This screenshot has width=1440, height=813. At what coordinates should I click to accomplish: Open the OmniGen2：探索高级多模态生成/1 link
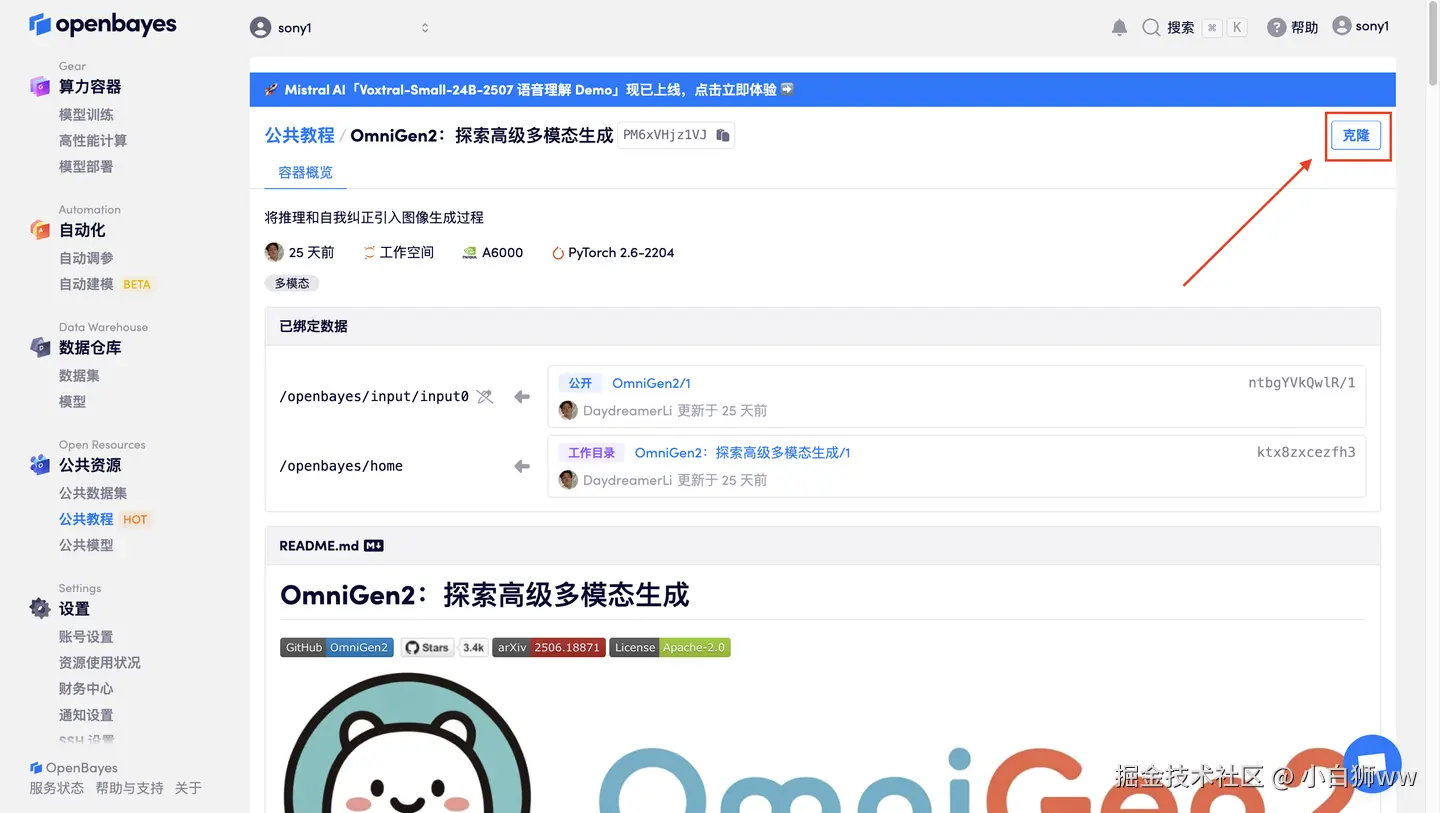[742, 453]
